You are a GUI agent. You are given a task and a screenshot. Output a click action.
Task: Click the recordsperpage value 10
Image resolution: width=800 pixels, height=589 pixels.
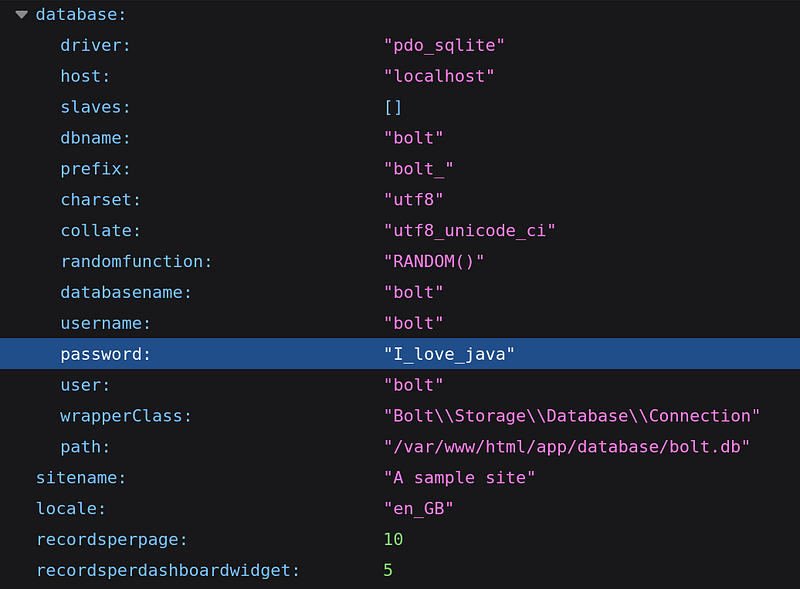pyautogui.click(x=393, y=540)
